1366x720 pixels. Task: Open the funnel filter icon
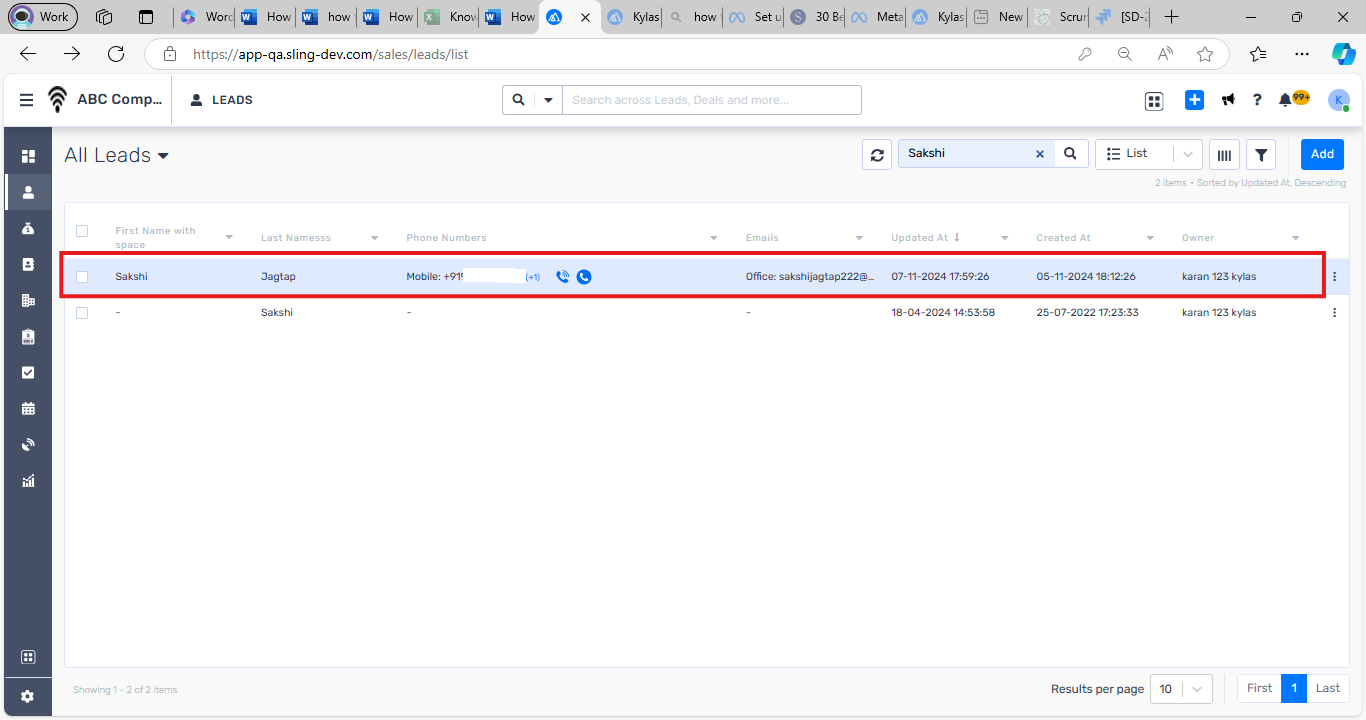(1261, 154)
